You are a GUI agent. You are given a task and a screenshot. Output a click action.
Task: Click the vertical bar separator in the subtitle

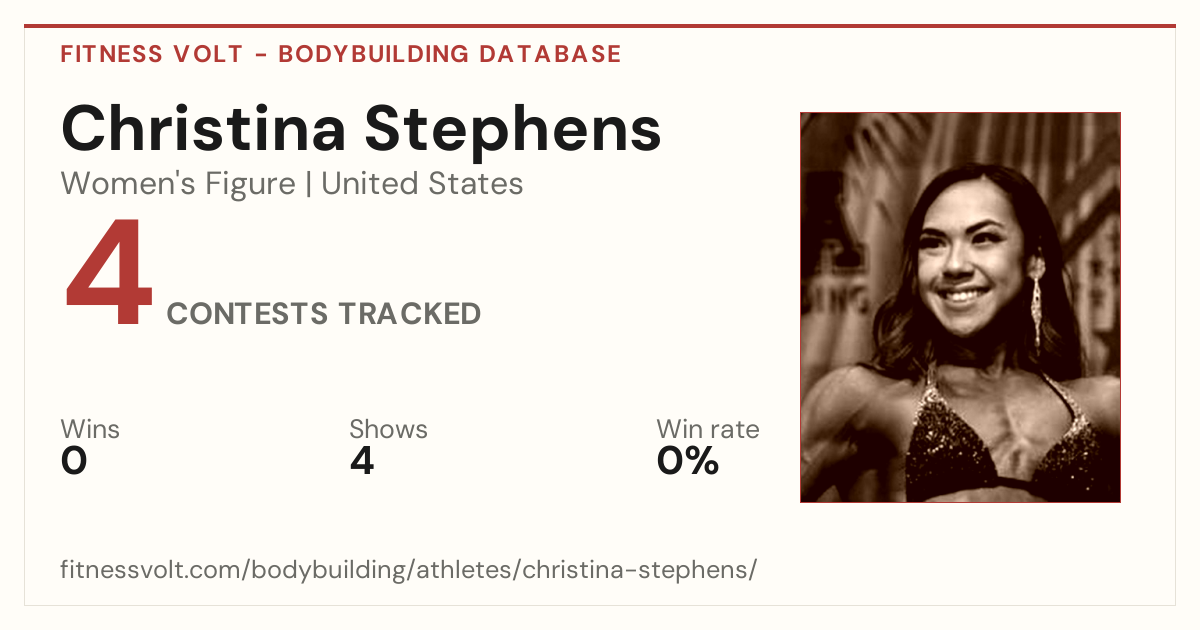pyautogui.click(x=308, y=184)
